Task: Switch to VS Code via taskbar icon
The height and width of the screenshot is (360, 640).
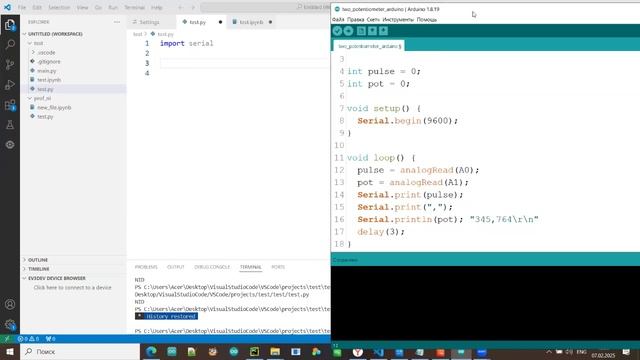Action: [378, 352]
